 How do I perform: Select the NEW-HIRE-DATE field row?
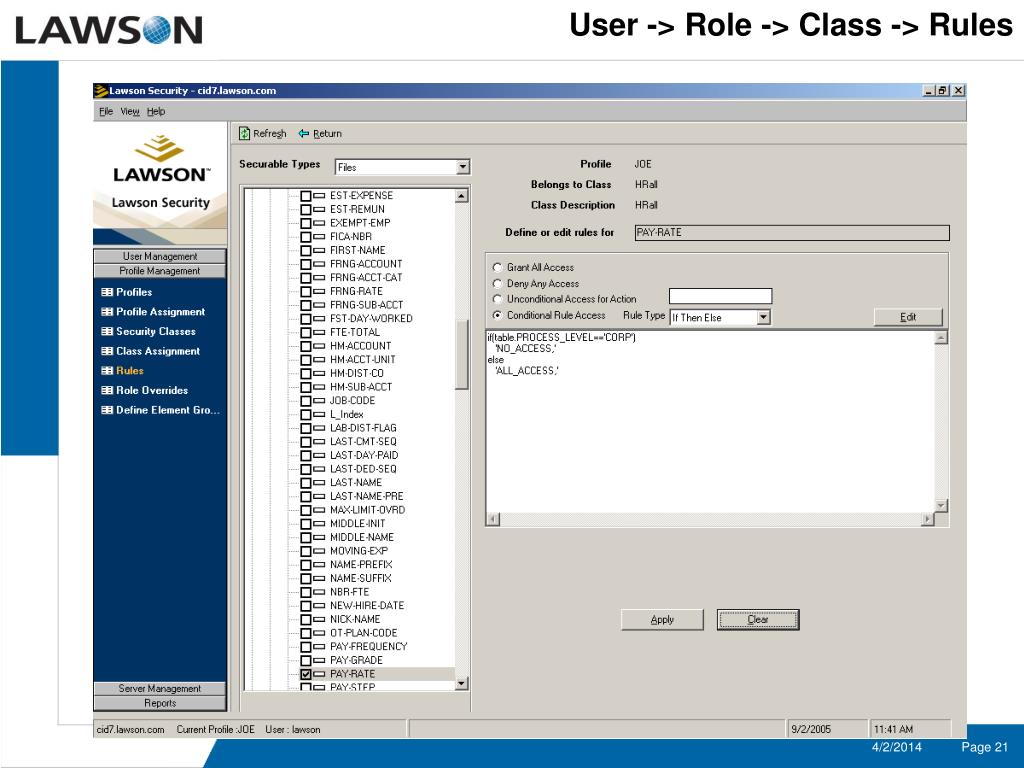[x=367, y=605]
